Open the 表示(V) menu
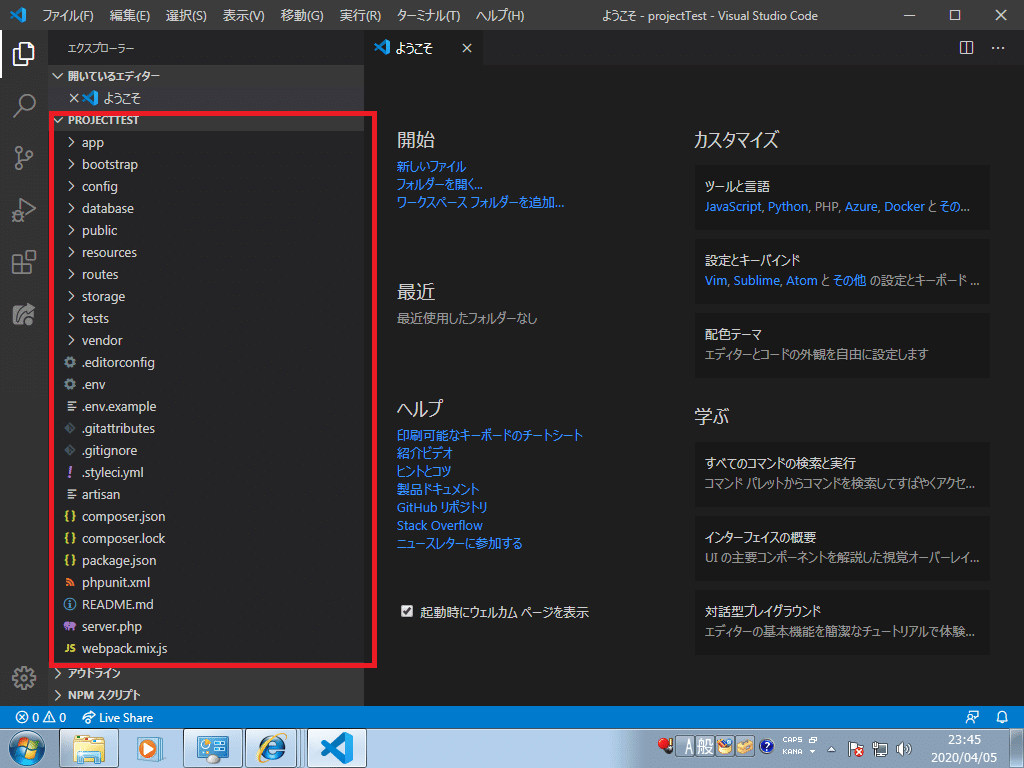This screenshot has height=768, width=1024. 243,15
